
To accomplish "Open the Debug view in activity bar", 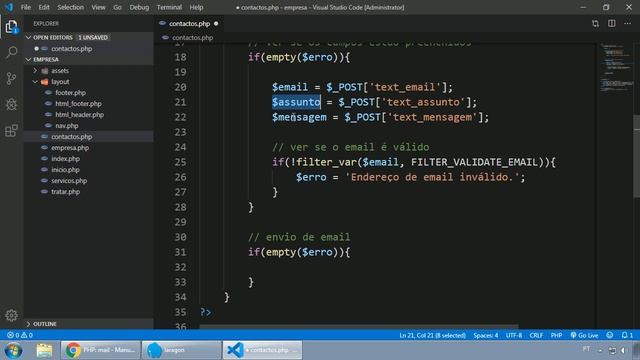I will click(11, 104).
